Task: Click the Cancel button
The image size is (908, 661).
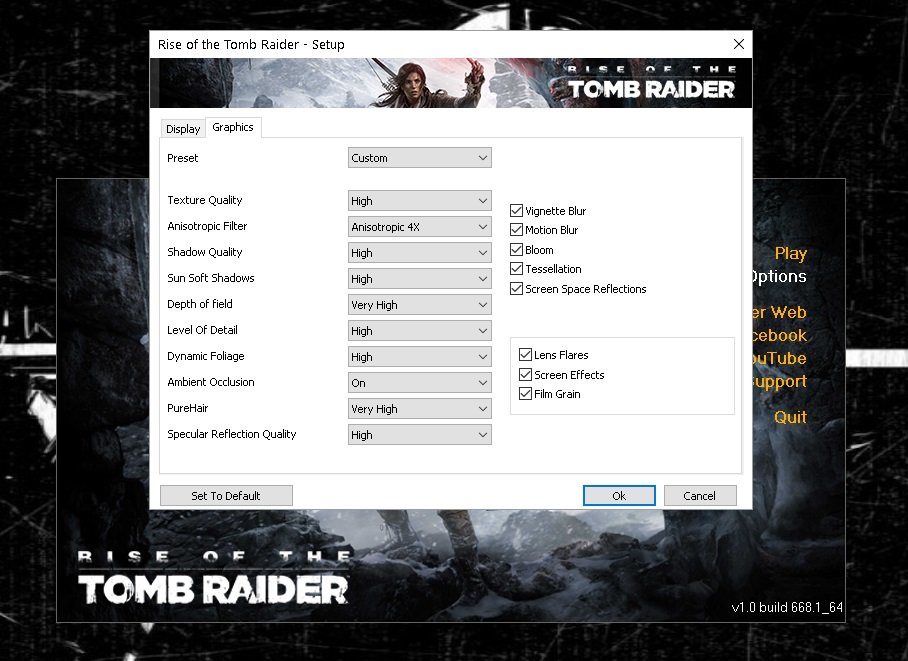Action: [x=700, y=496]
